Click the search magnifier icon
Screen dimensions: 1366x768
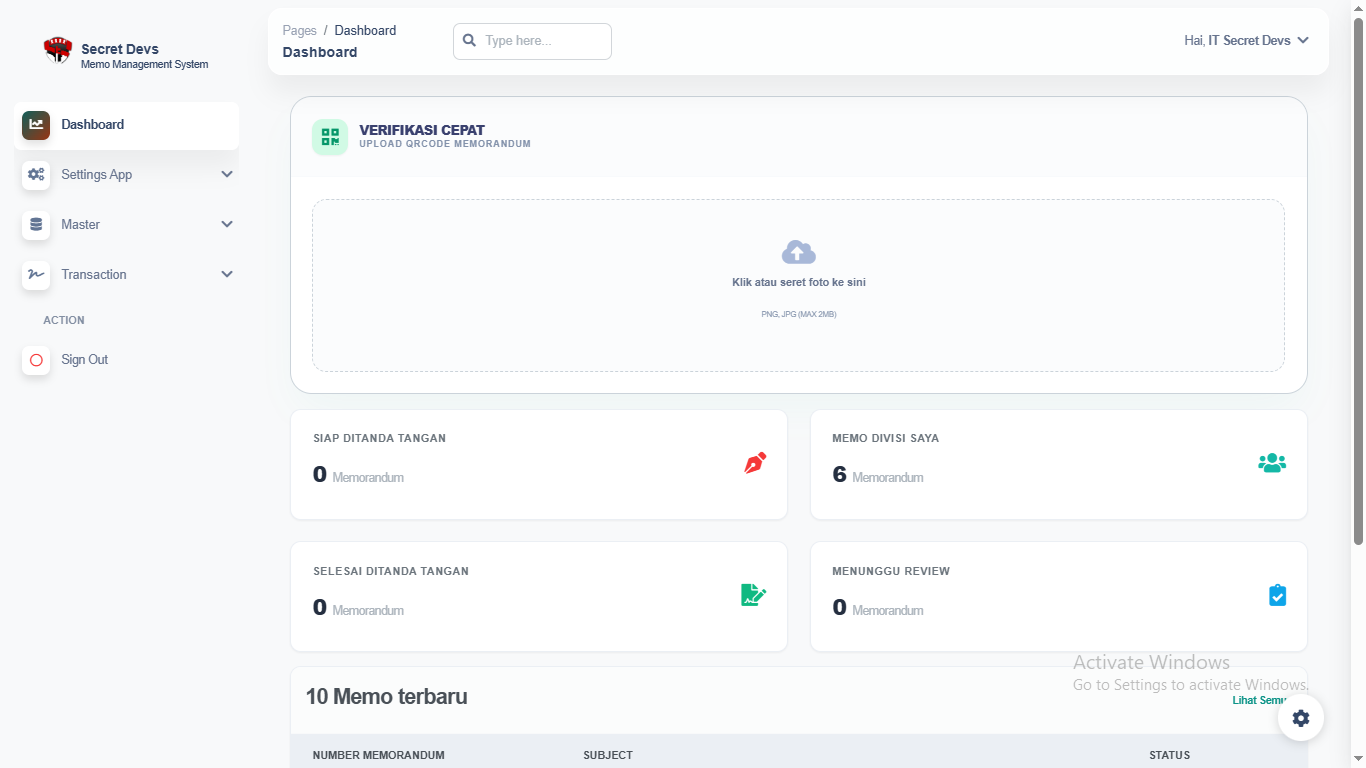click(469, 41)
